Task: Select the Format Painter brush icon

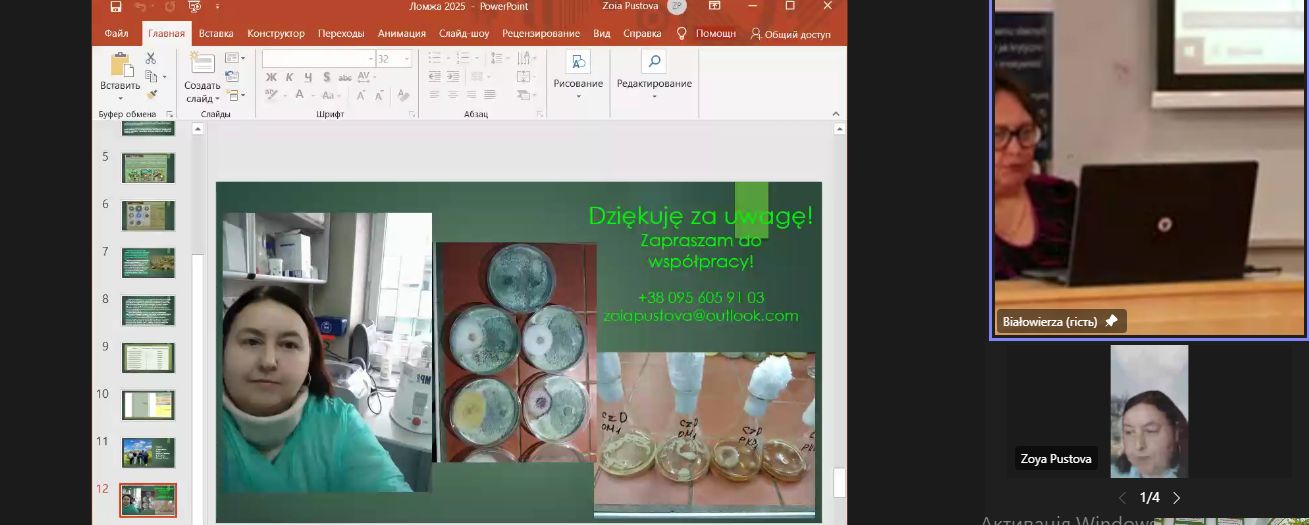Action: [151, 95]
